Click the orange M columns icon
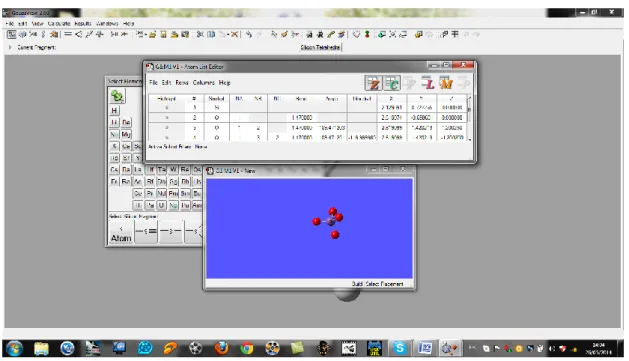Screen dimensions: 629x361 [446, 83]
